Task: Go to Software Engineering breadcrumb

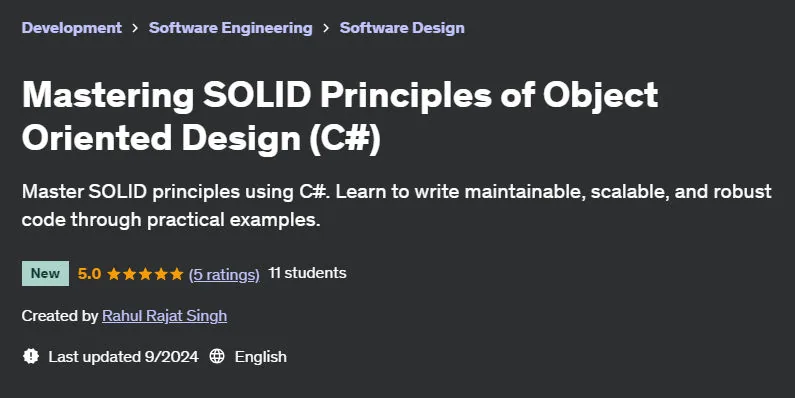Action: point(231,28)
